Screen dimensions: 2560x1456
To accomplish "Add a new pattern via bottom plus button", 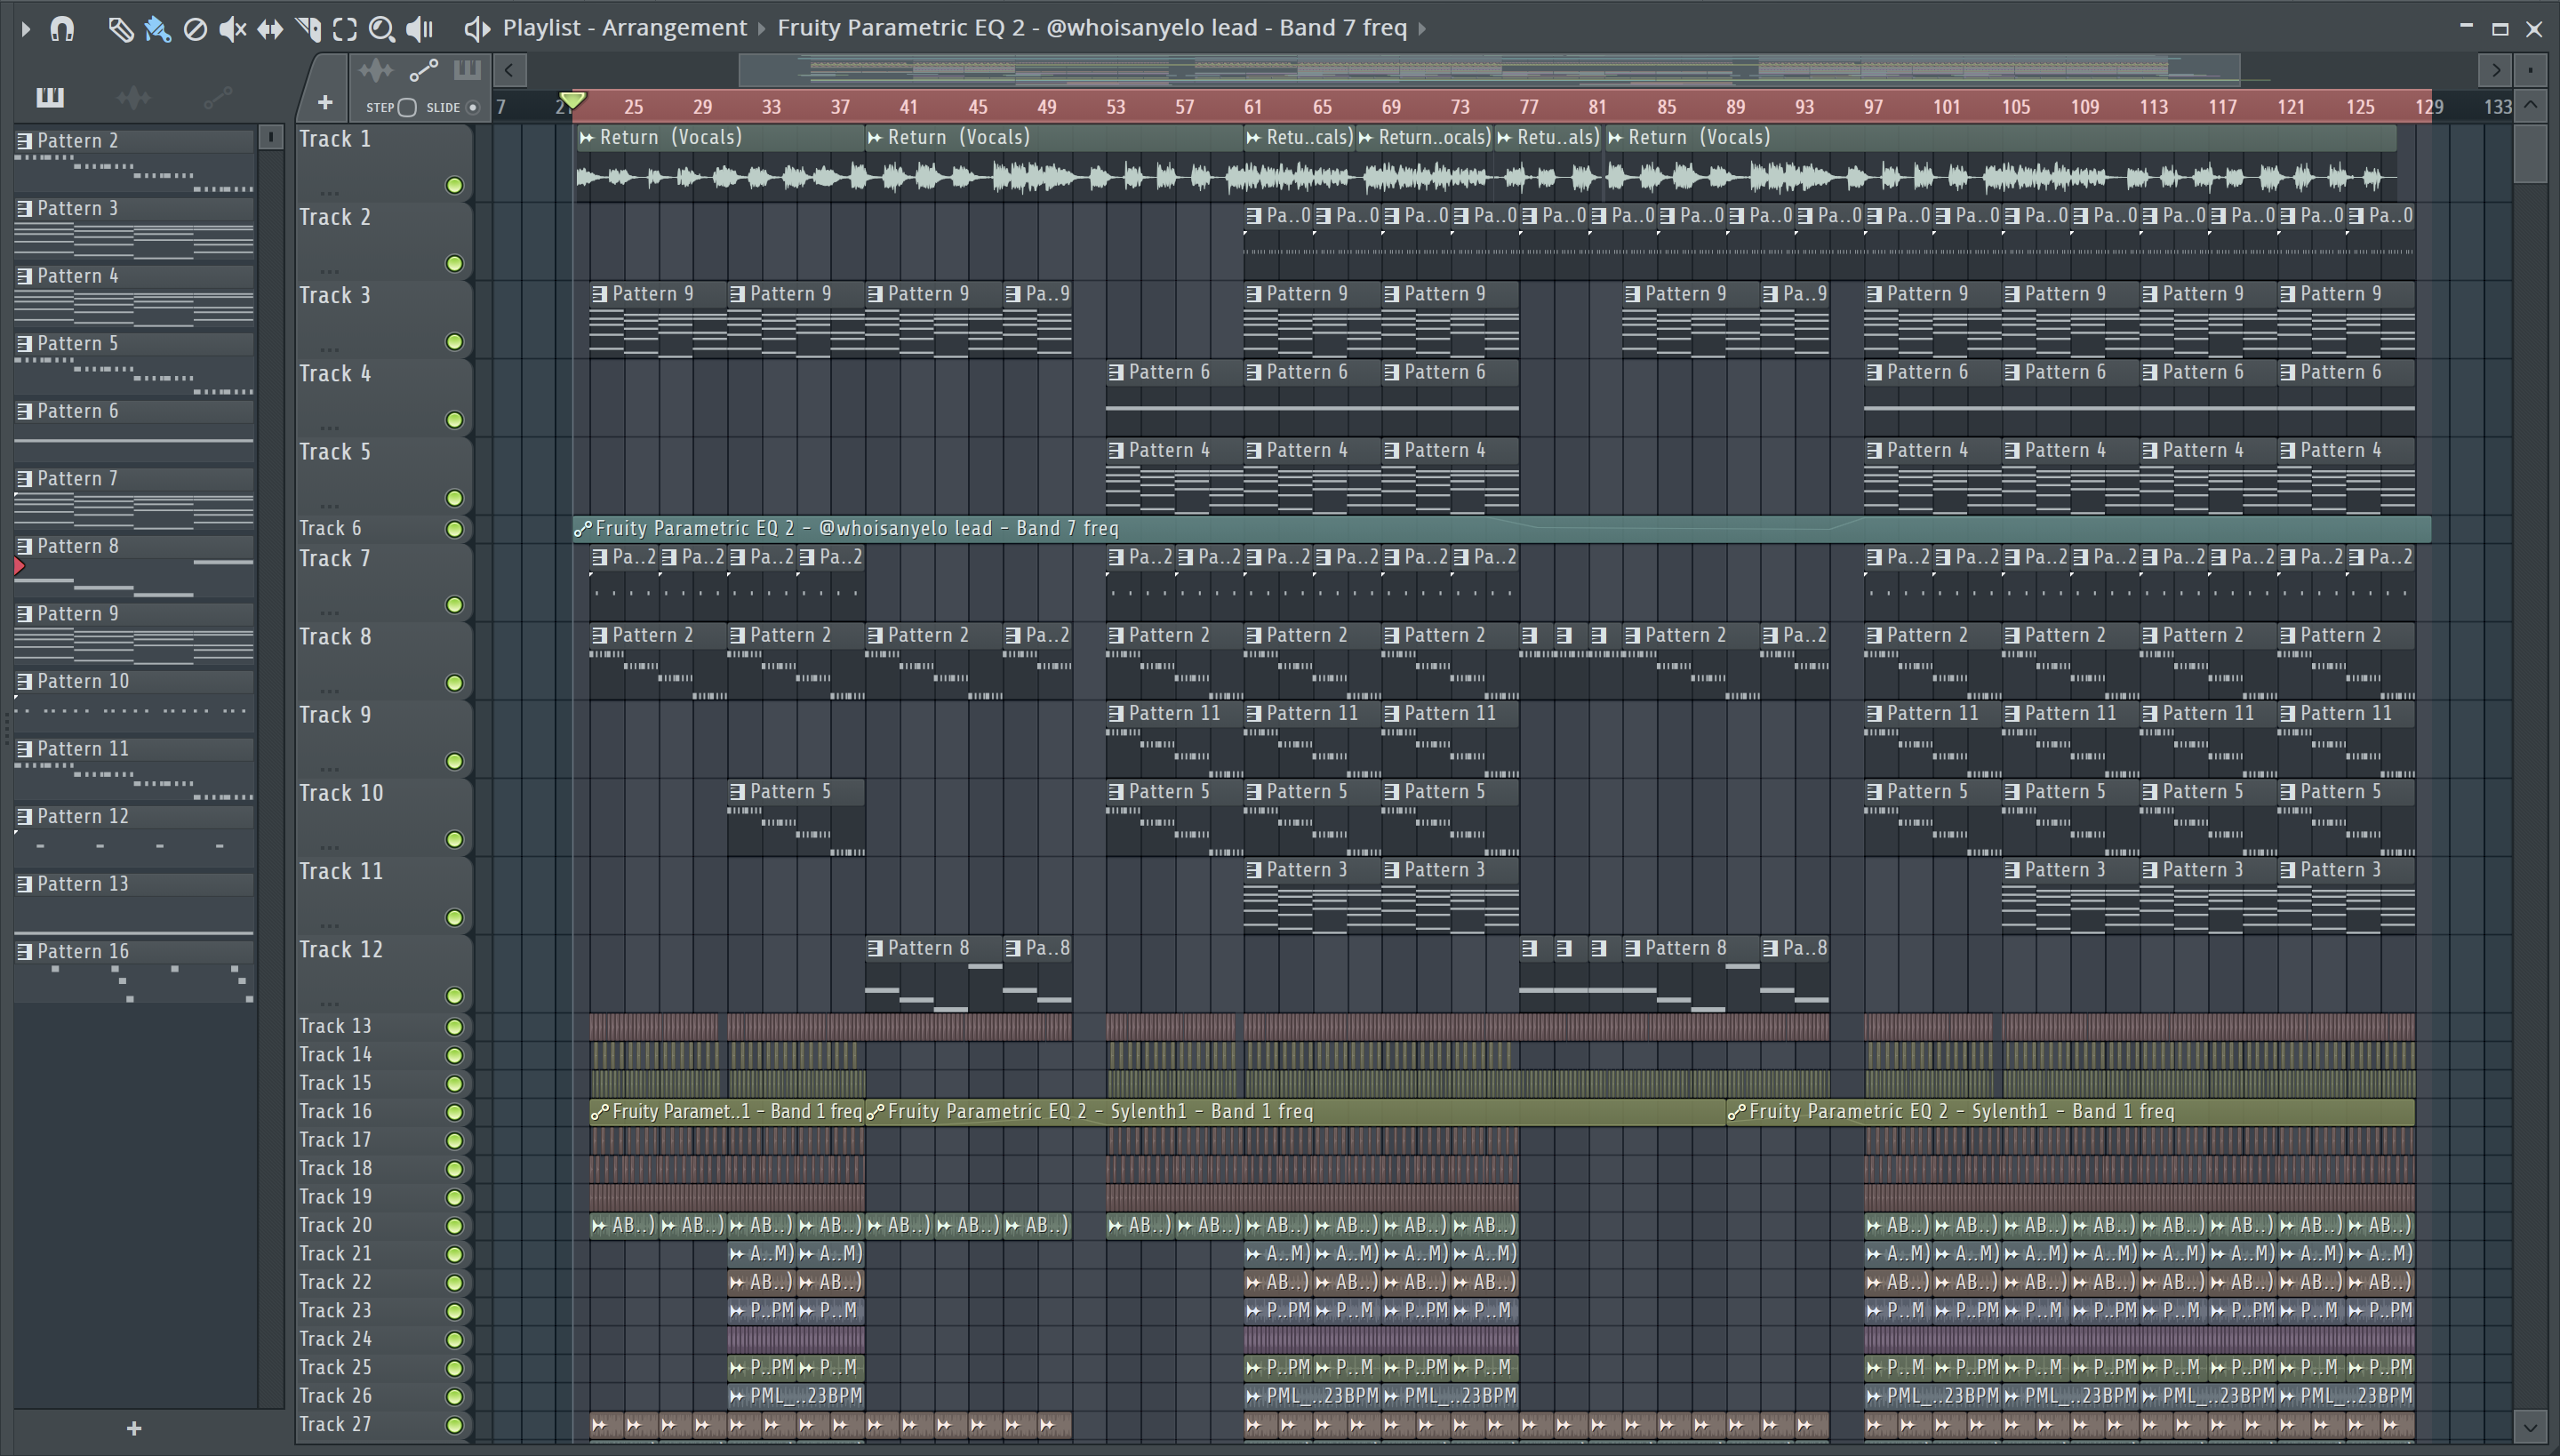I will click(x=134, y=1428).
